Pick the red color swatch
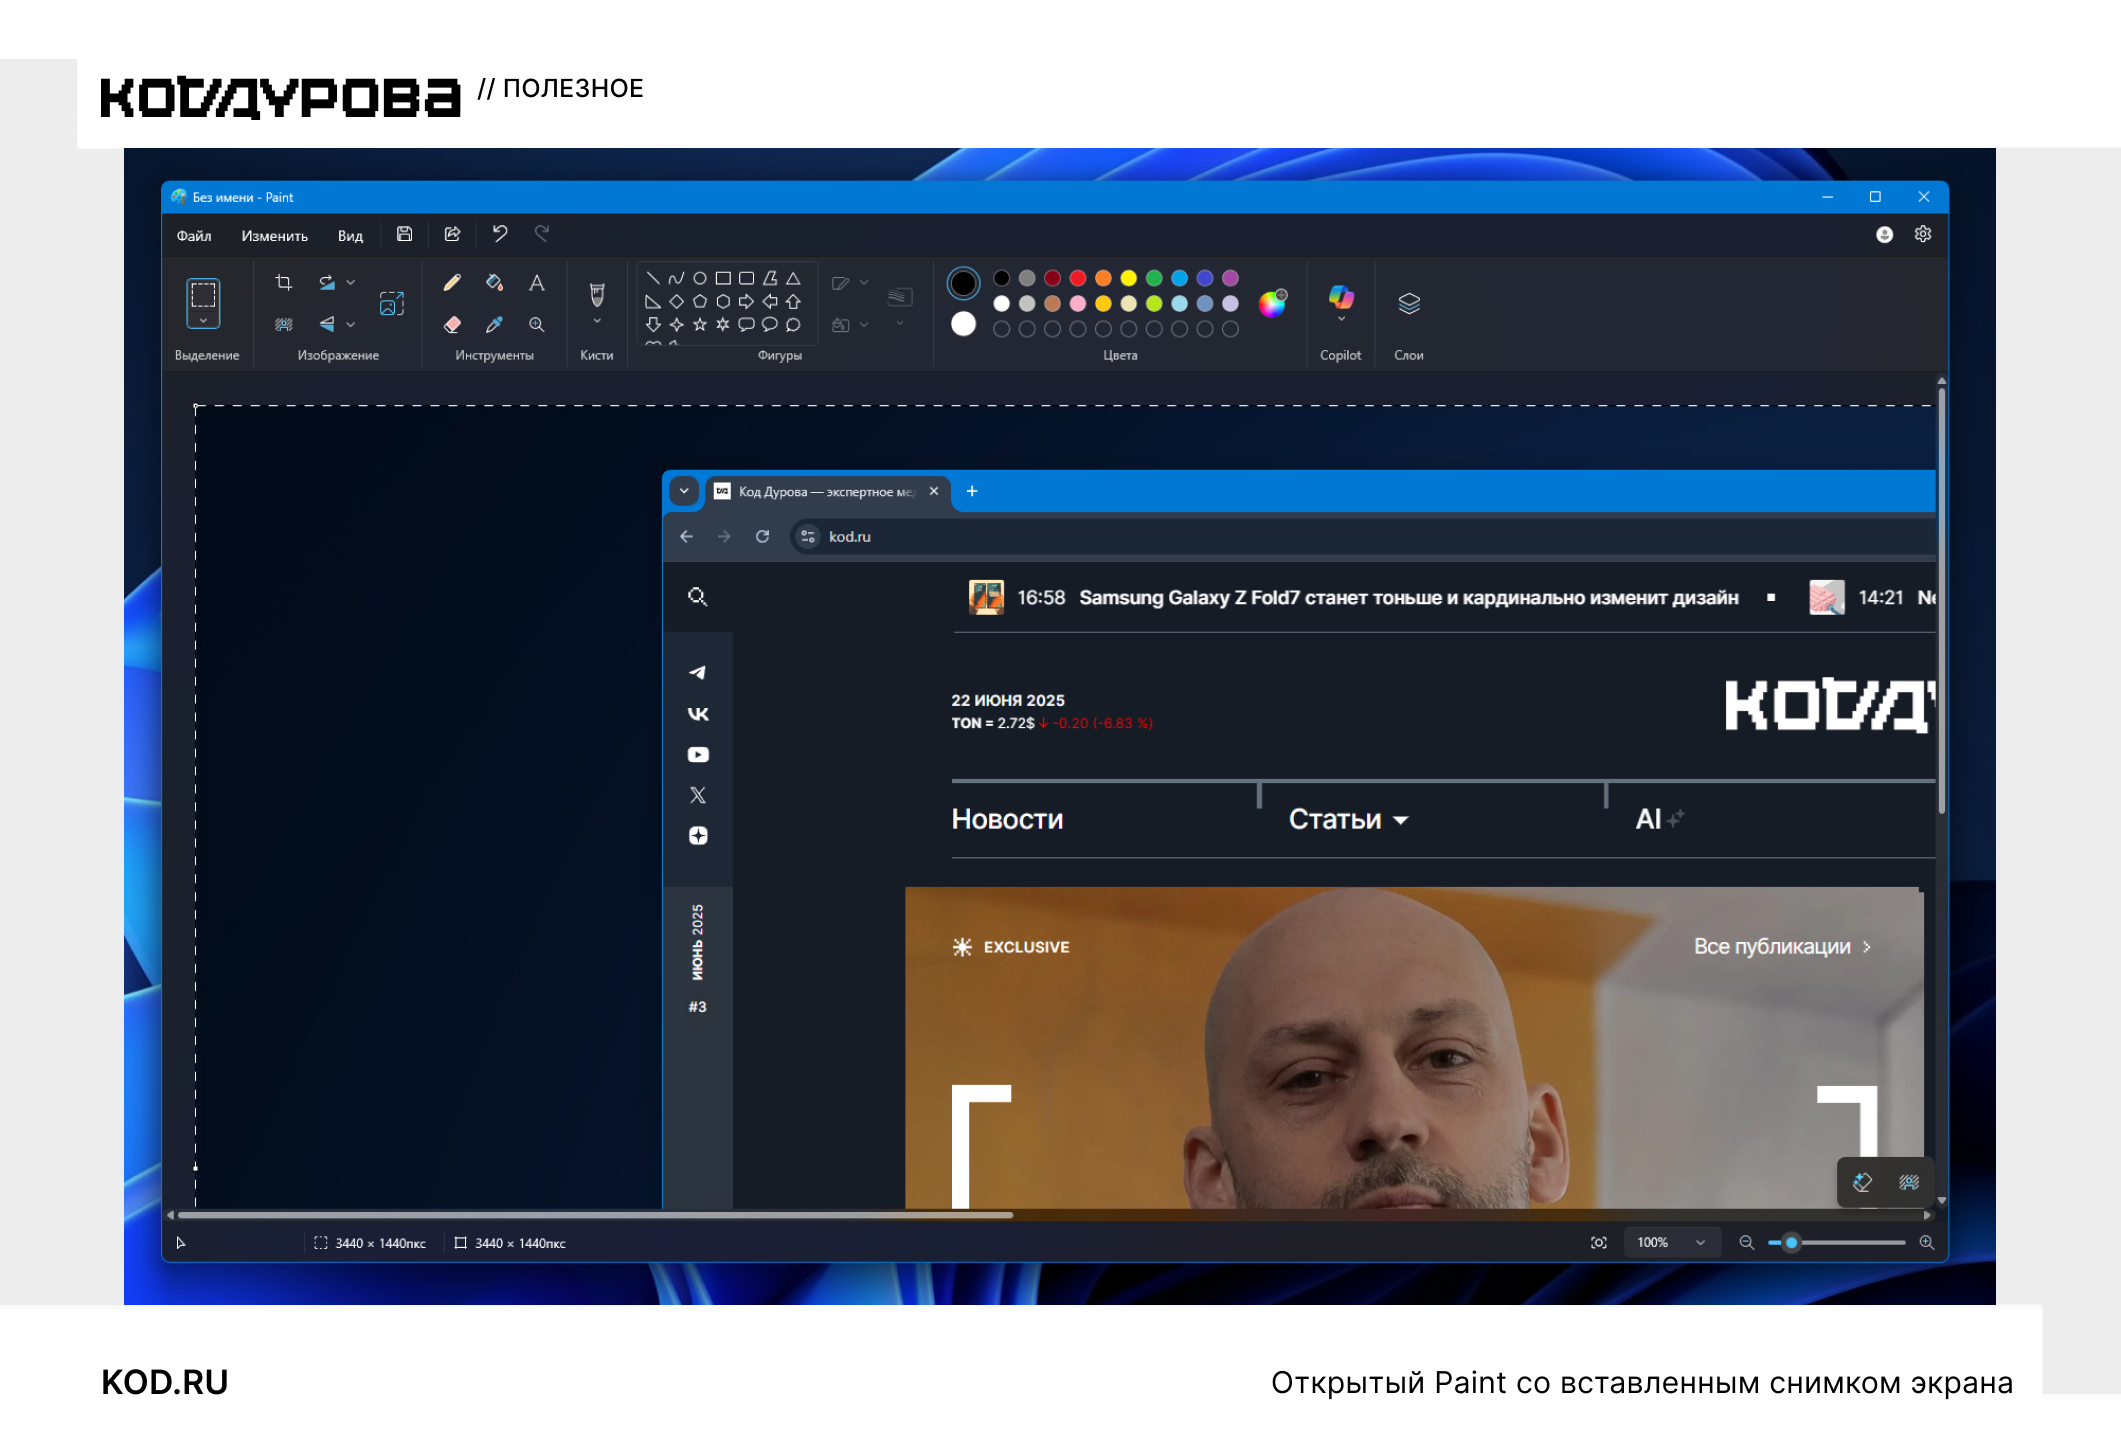 click(1077, 278)
